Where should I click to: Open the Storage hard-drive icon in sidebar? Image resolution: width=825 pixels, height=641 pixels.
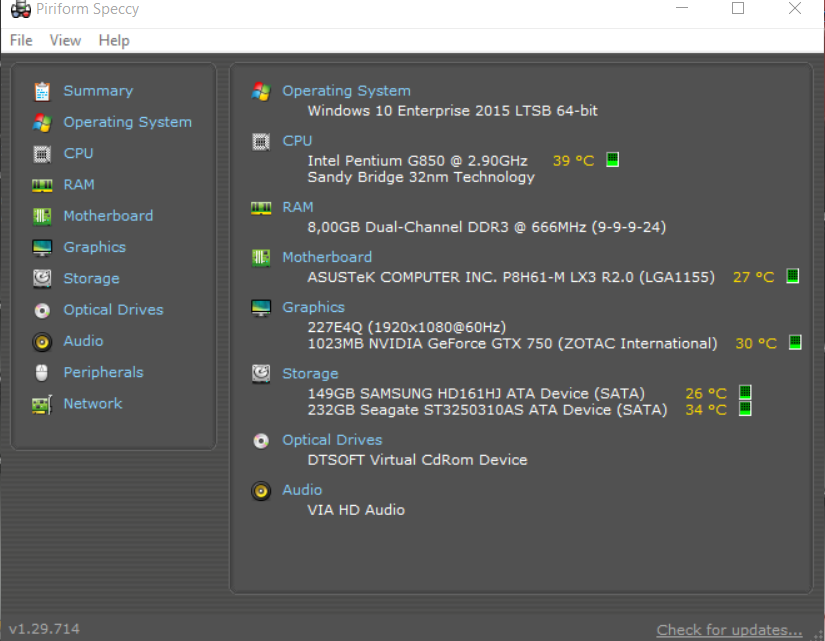[x=42, y=279]
